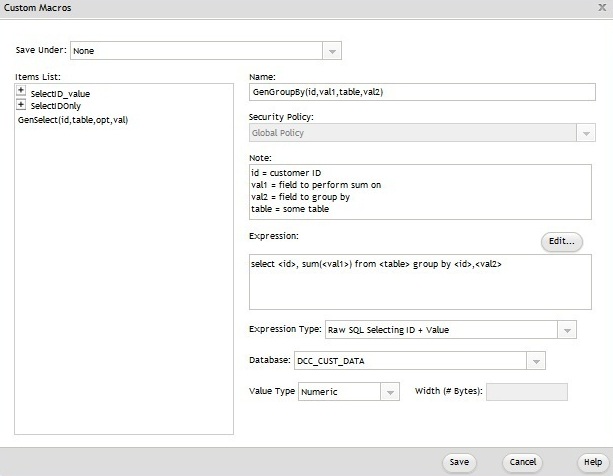Open the Security Policy dropdown arrow

pos(586,133)
